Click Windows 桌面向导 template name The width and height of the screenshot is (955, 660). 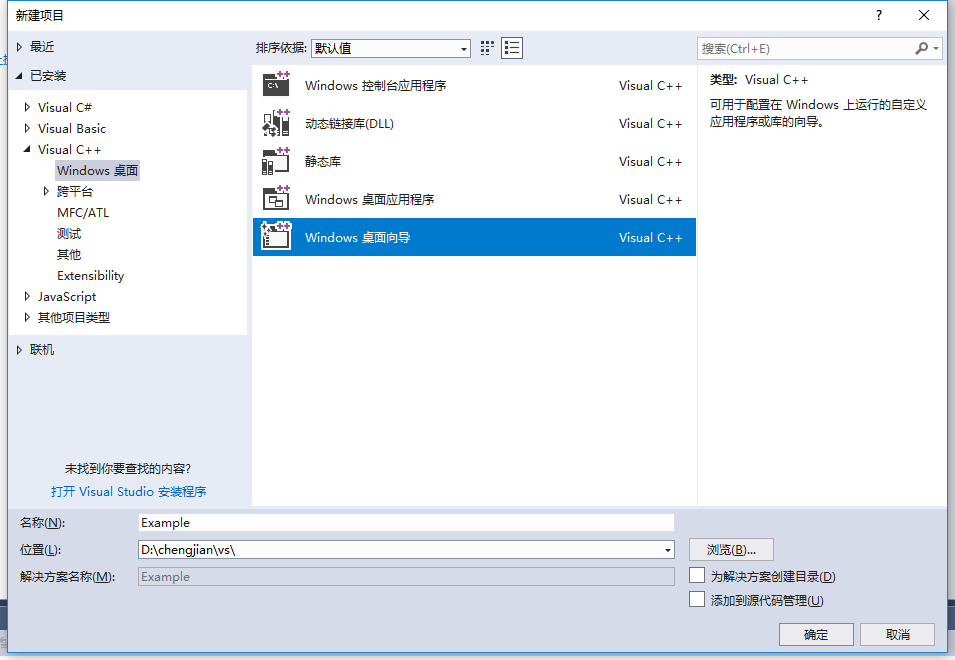pyautogui.click(x=358, y=237)
